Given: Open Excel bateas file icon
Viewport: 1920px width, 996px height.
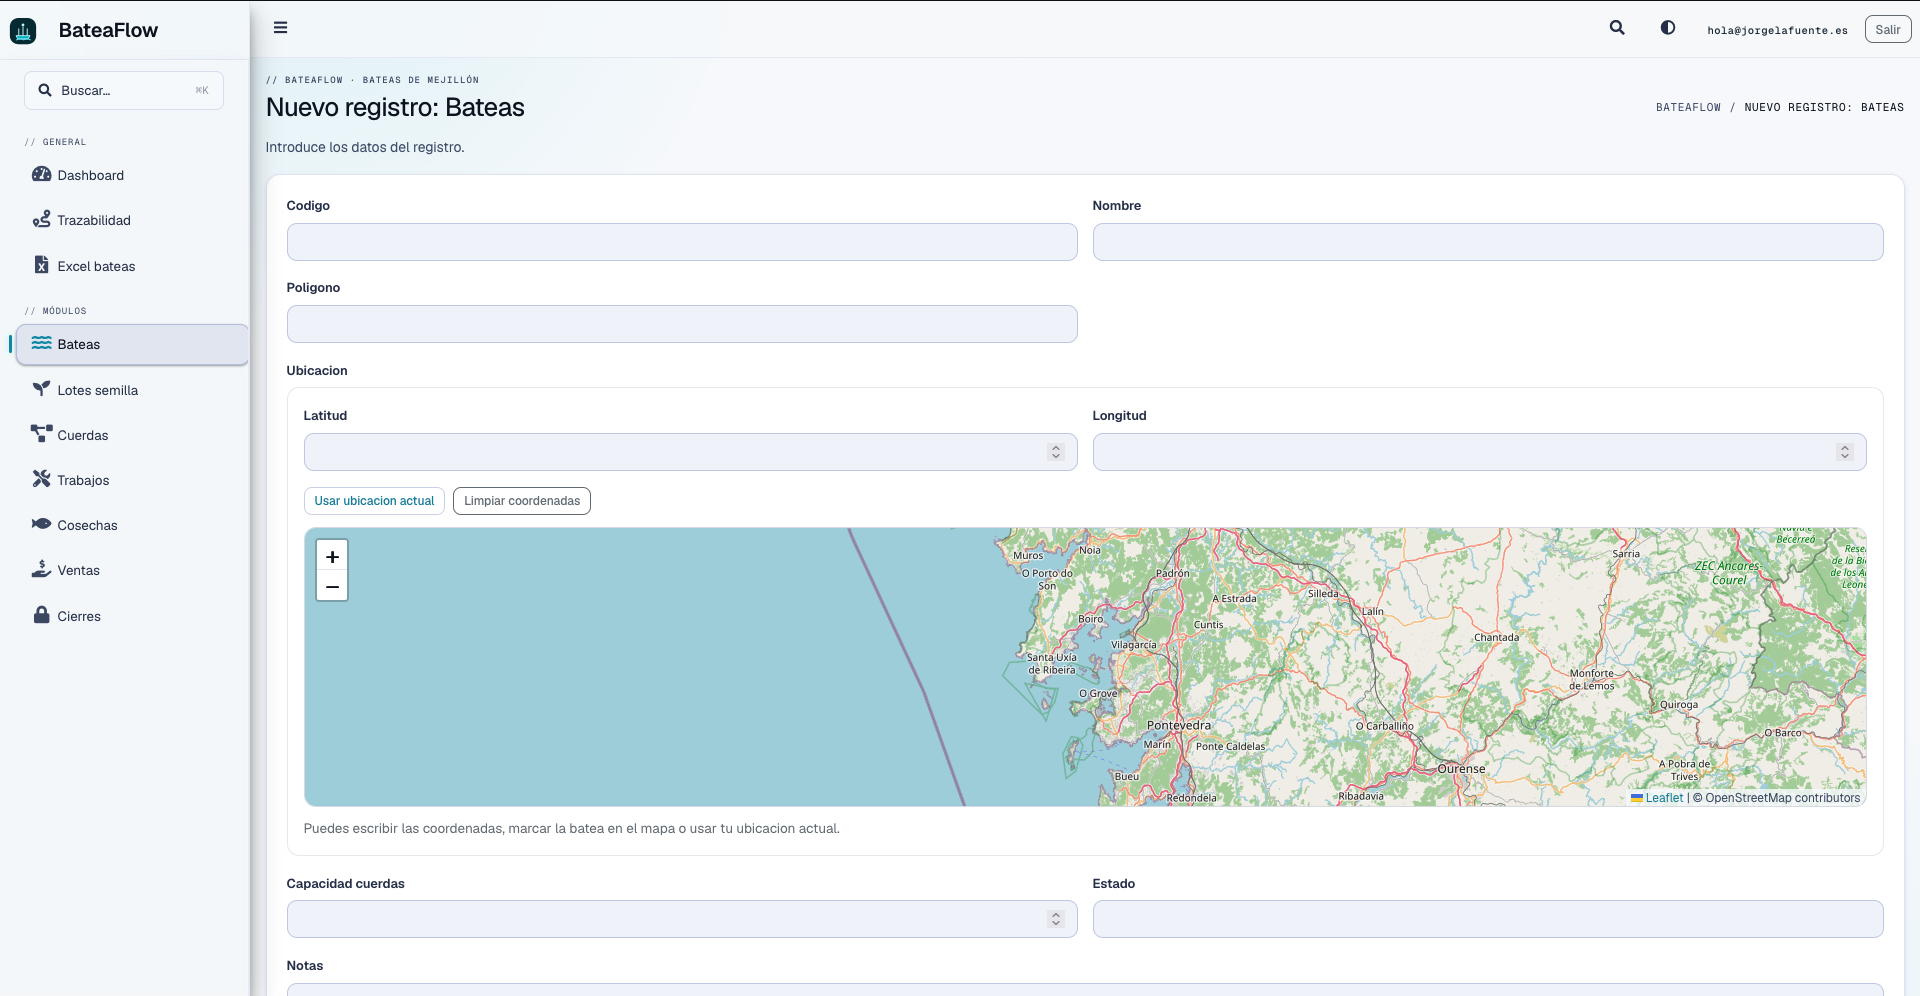Looking at the screenshot, I should pos(41,265).
